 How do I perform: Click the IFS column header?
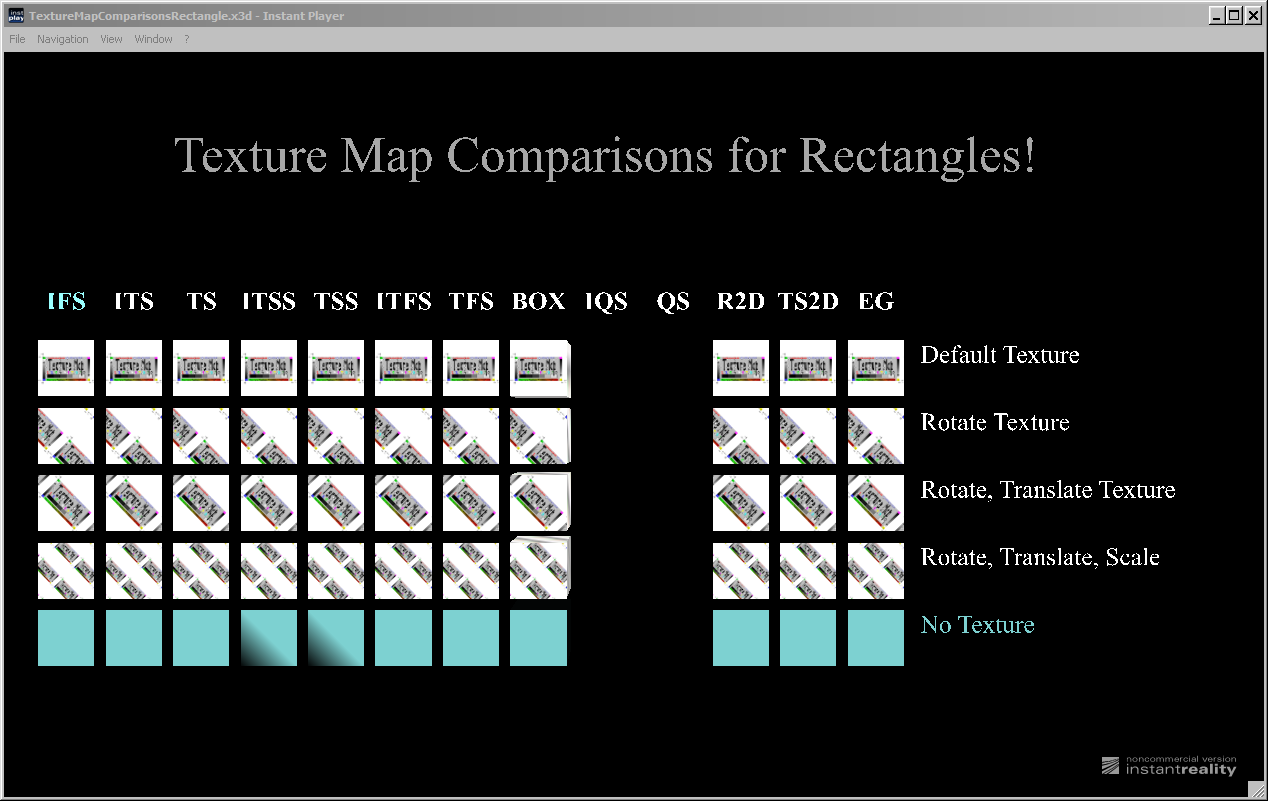pos(66,301)
